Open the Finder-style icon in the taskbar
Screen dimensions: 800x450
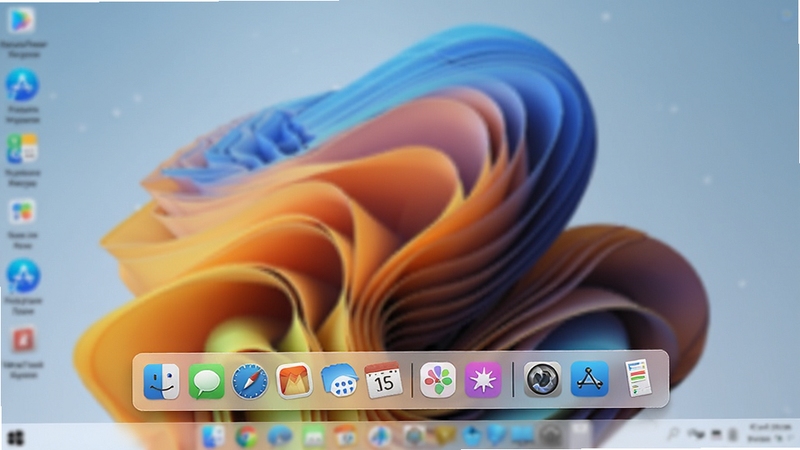(213, 437)
